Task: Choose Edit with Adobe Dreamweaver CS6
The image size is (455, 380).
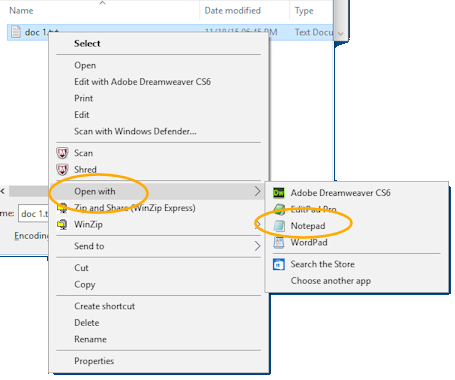Action: click(x=159, y=82)
